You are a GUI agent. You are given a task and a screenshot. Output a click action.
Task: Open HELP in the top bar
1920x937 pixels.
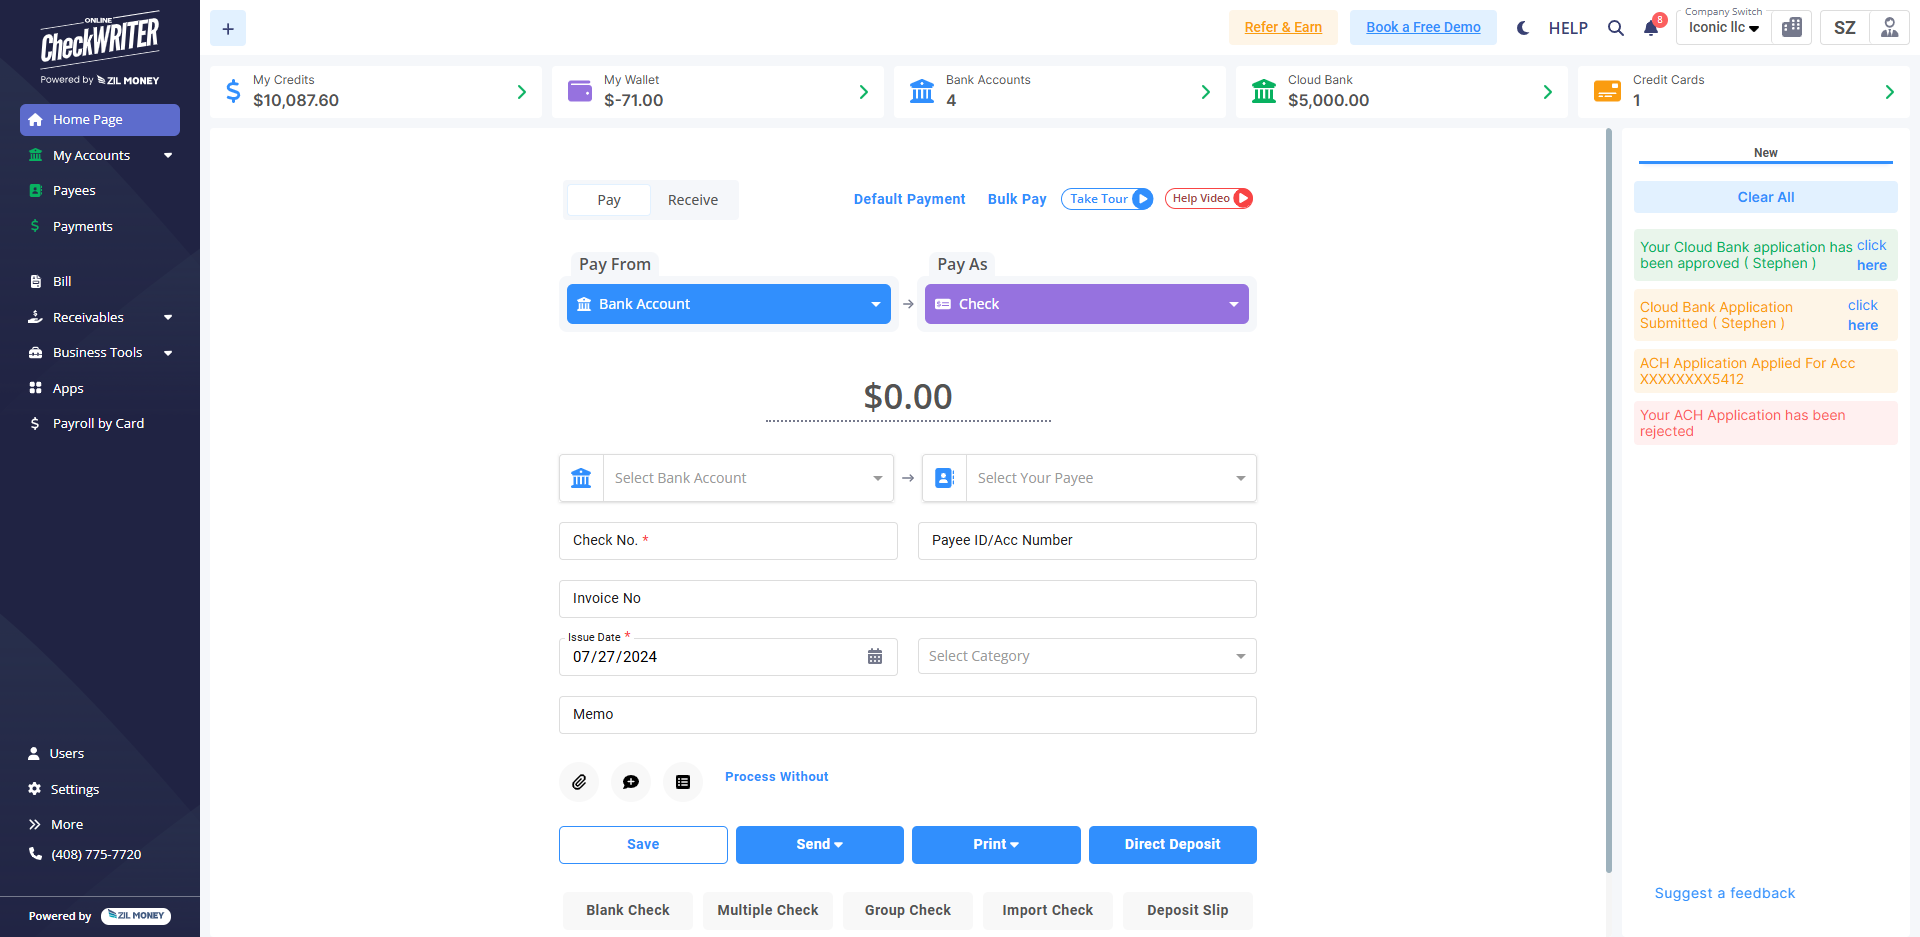point(1568,28)
